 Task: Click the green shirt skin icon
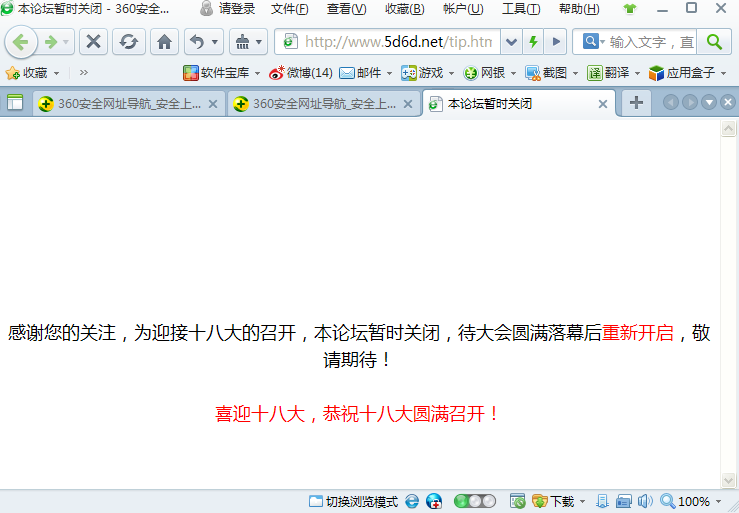(x=629, y=8)
